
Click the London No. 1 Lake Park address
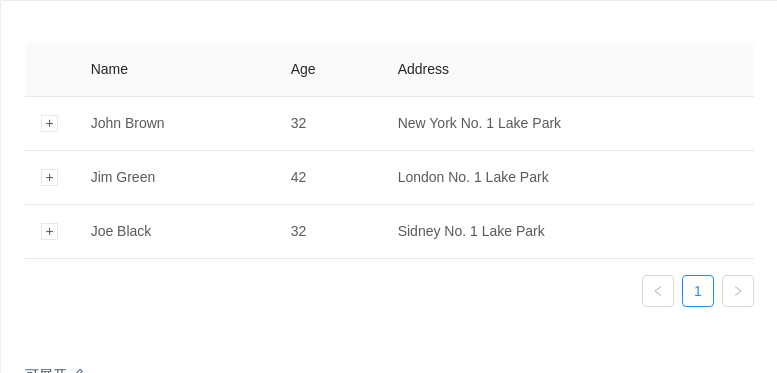point(473,177)
